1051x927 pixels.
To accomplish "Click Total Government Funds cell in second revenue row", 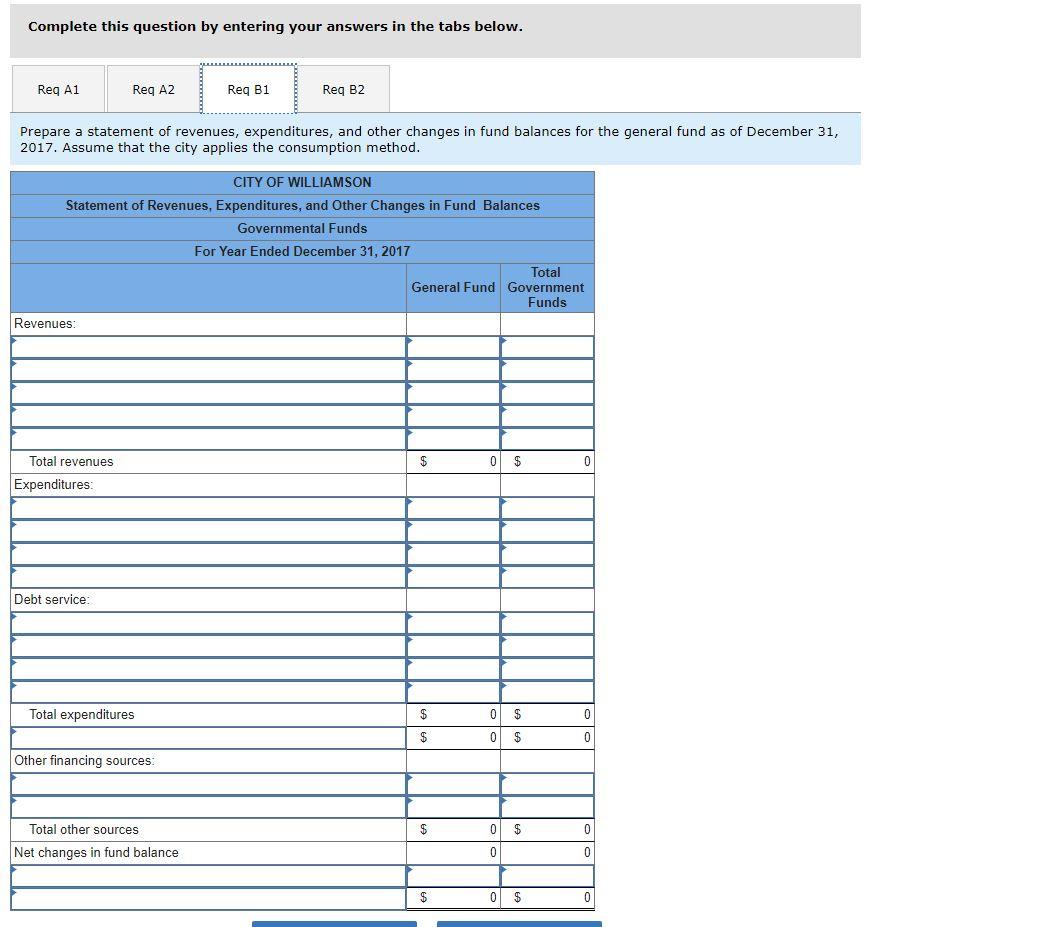I will pyautogui.click(x=548, y=370).
